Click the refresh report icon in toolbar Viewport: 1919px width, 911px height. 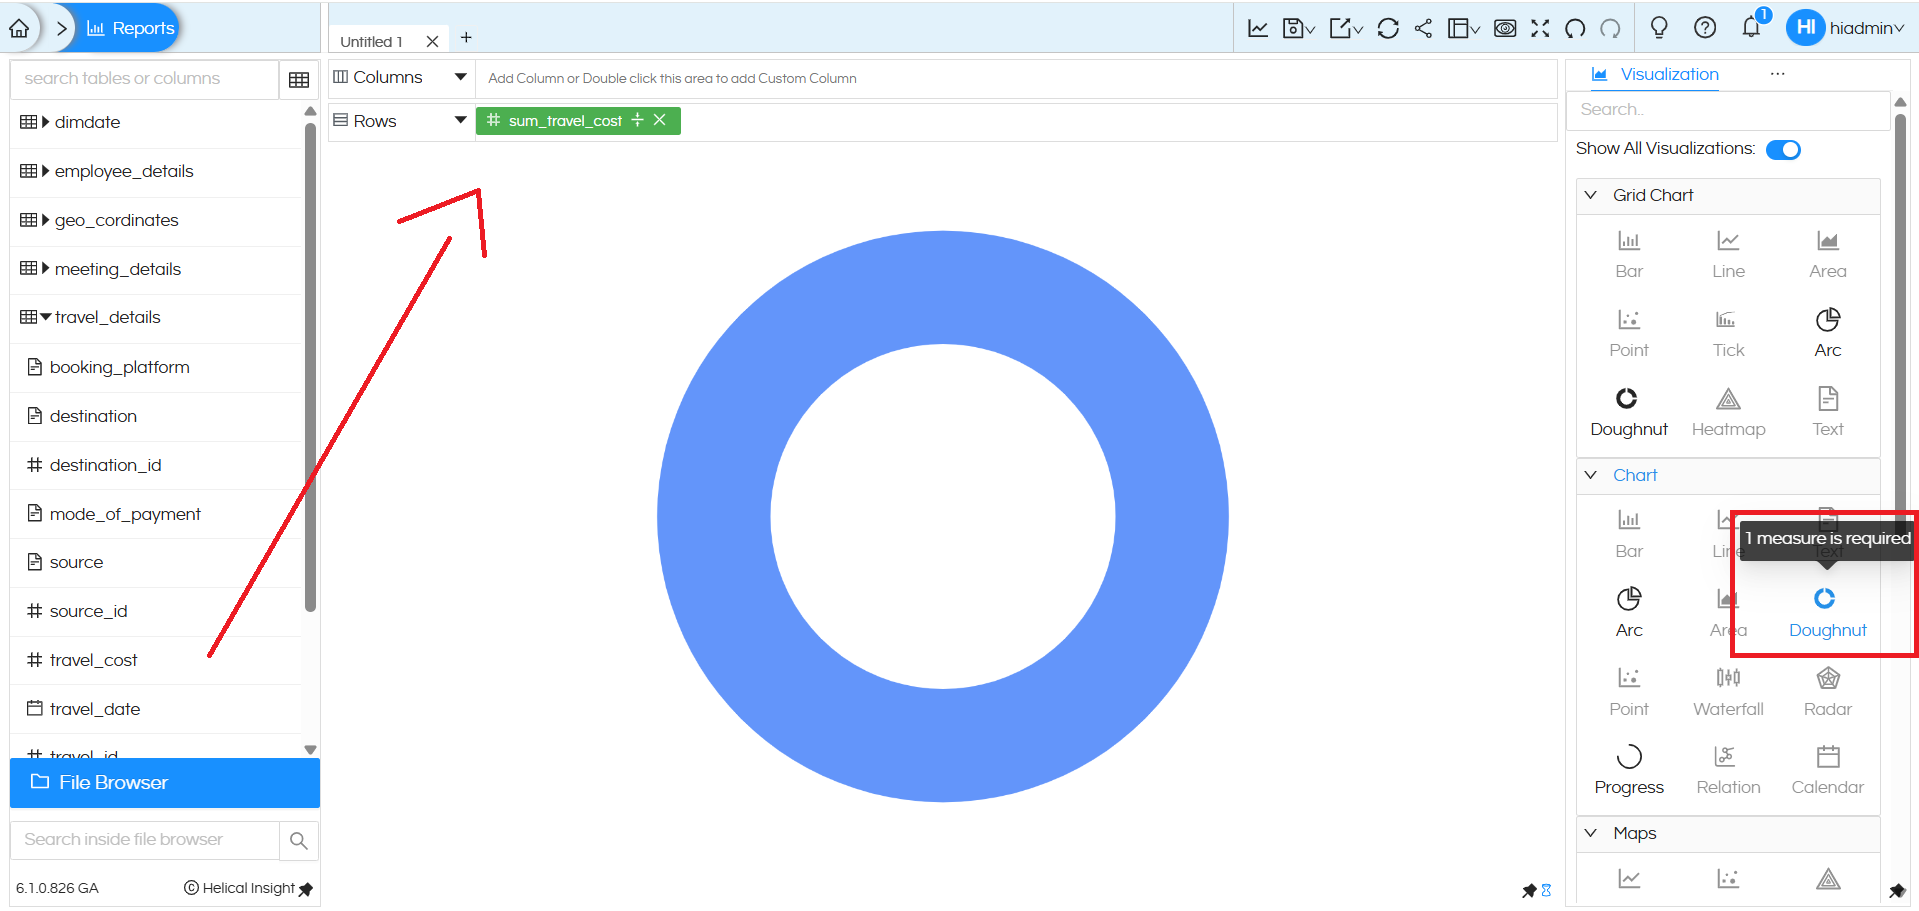1387,28
